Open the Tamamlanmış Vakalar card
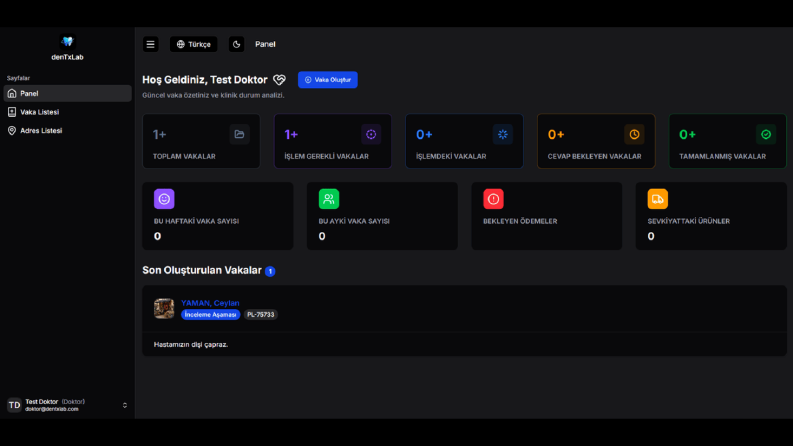This screenshot has height=446, width=793. [728, 141]
